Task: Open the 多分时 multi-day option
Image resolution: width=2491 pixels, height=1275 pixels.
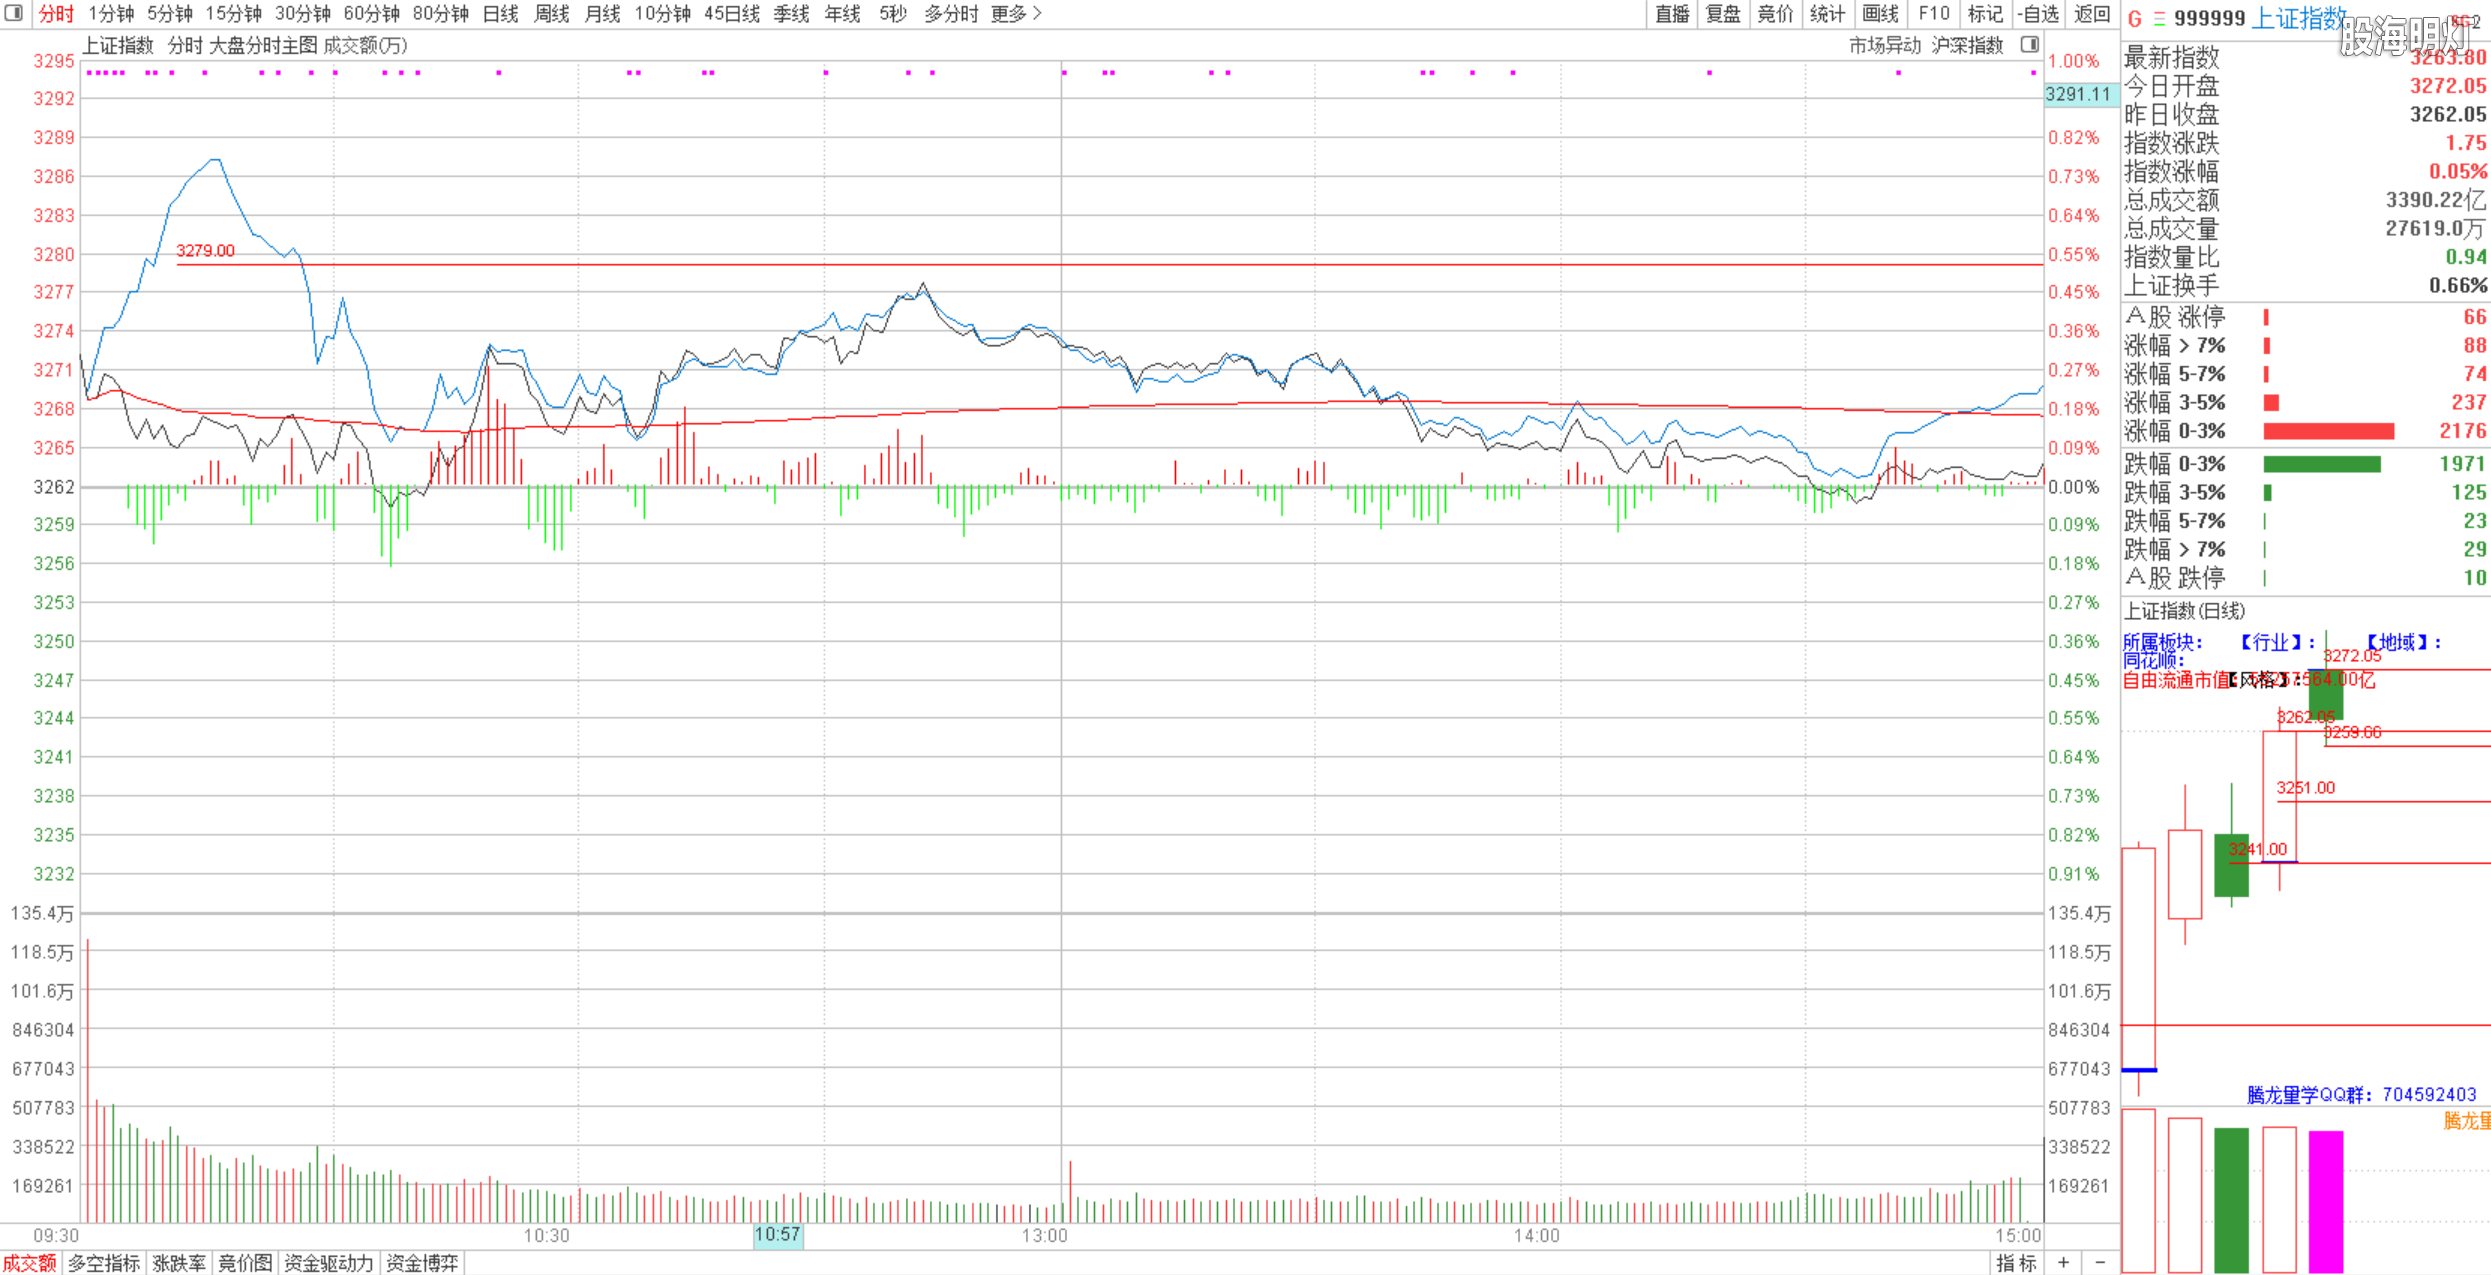Action: [x=950, y=14]
